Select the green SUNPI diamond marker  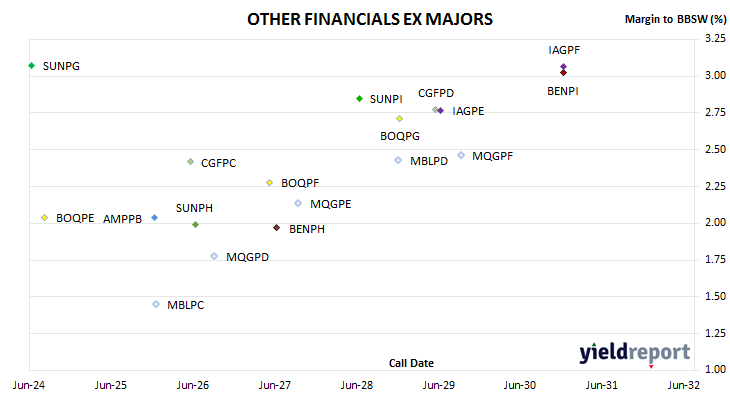[359, 99]
